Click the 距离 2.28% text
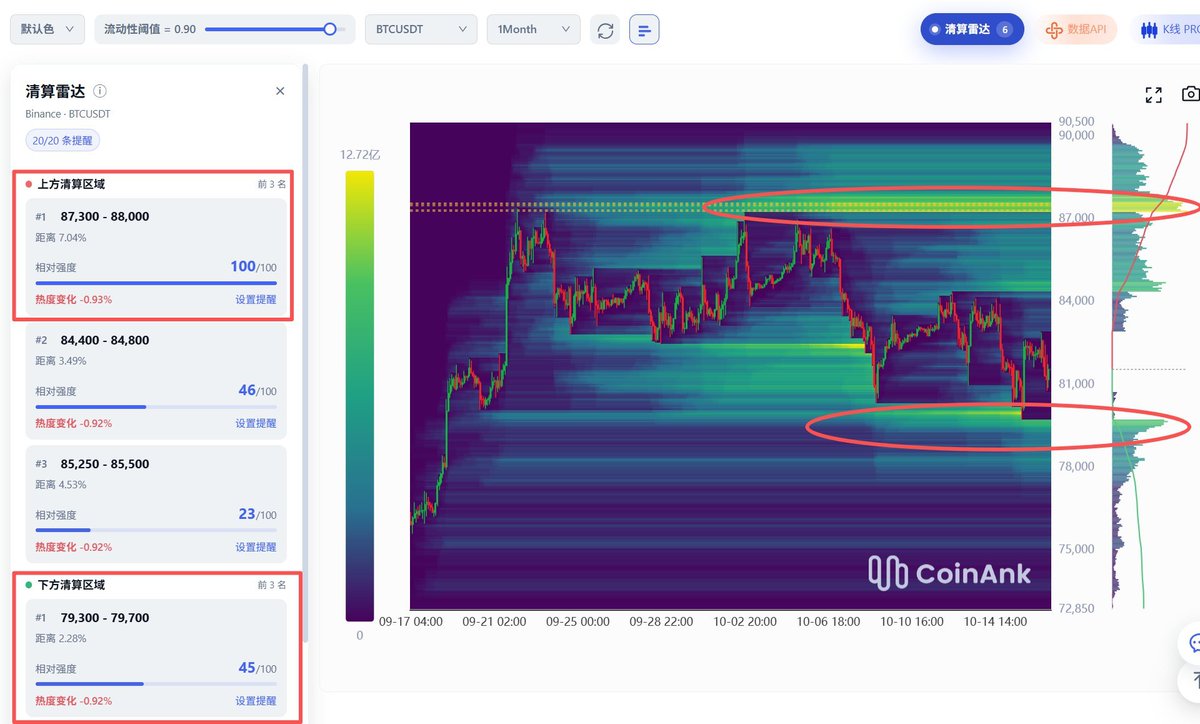 61,638
